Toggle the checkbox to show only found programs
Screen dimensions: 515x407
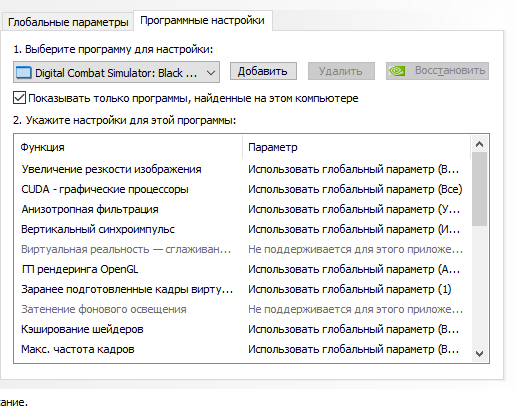point(19,98)
